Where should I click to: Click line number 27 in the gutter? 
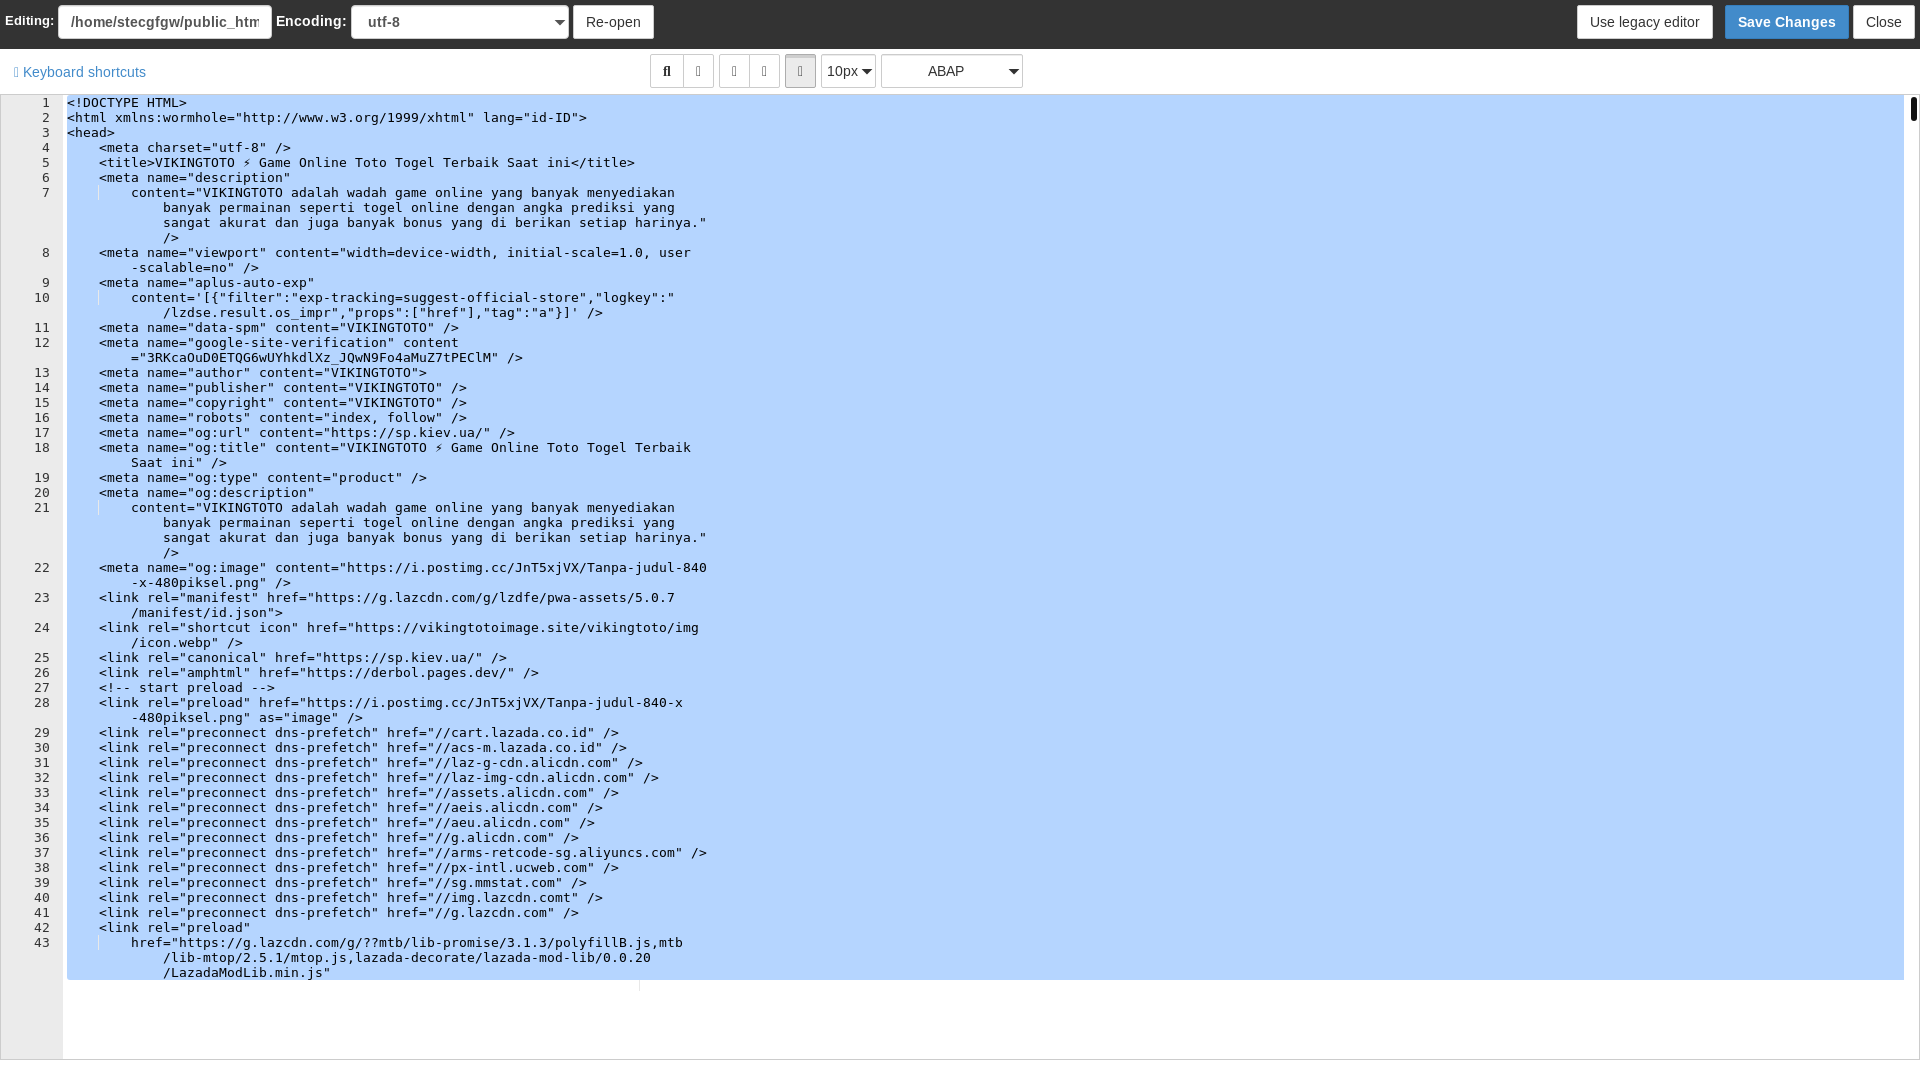click(x=42, y=688)
